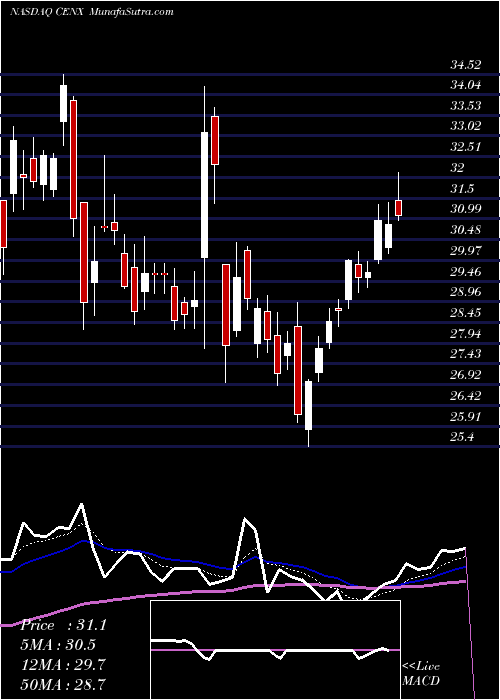Image resolution: width=500 pixels, height=700 pixels.
Task: Click the 50MA : 28.7 readout
Action: (63, 684)
